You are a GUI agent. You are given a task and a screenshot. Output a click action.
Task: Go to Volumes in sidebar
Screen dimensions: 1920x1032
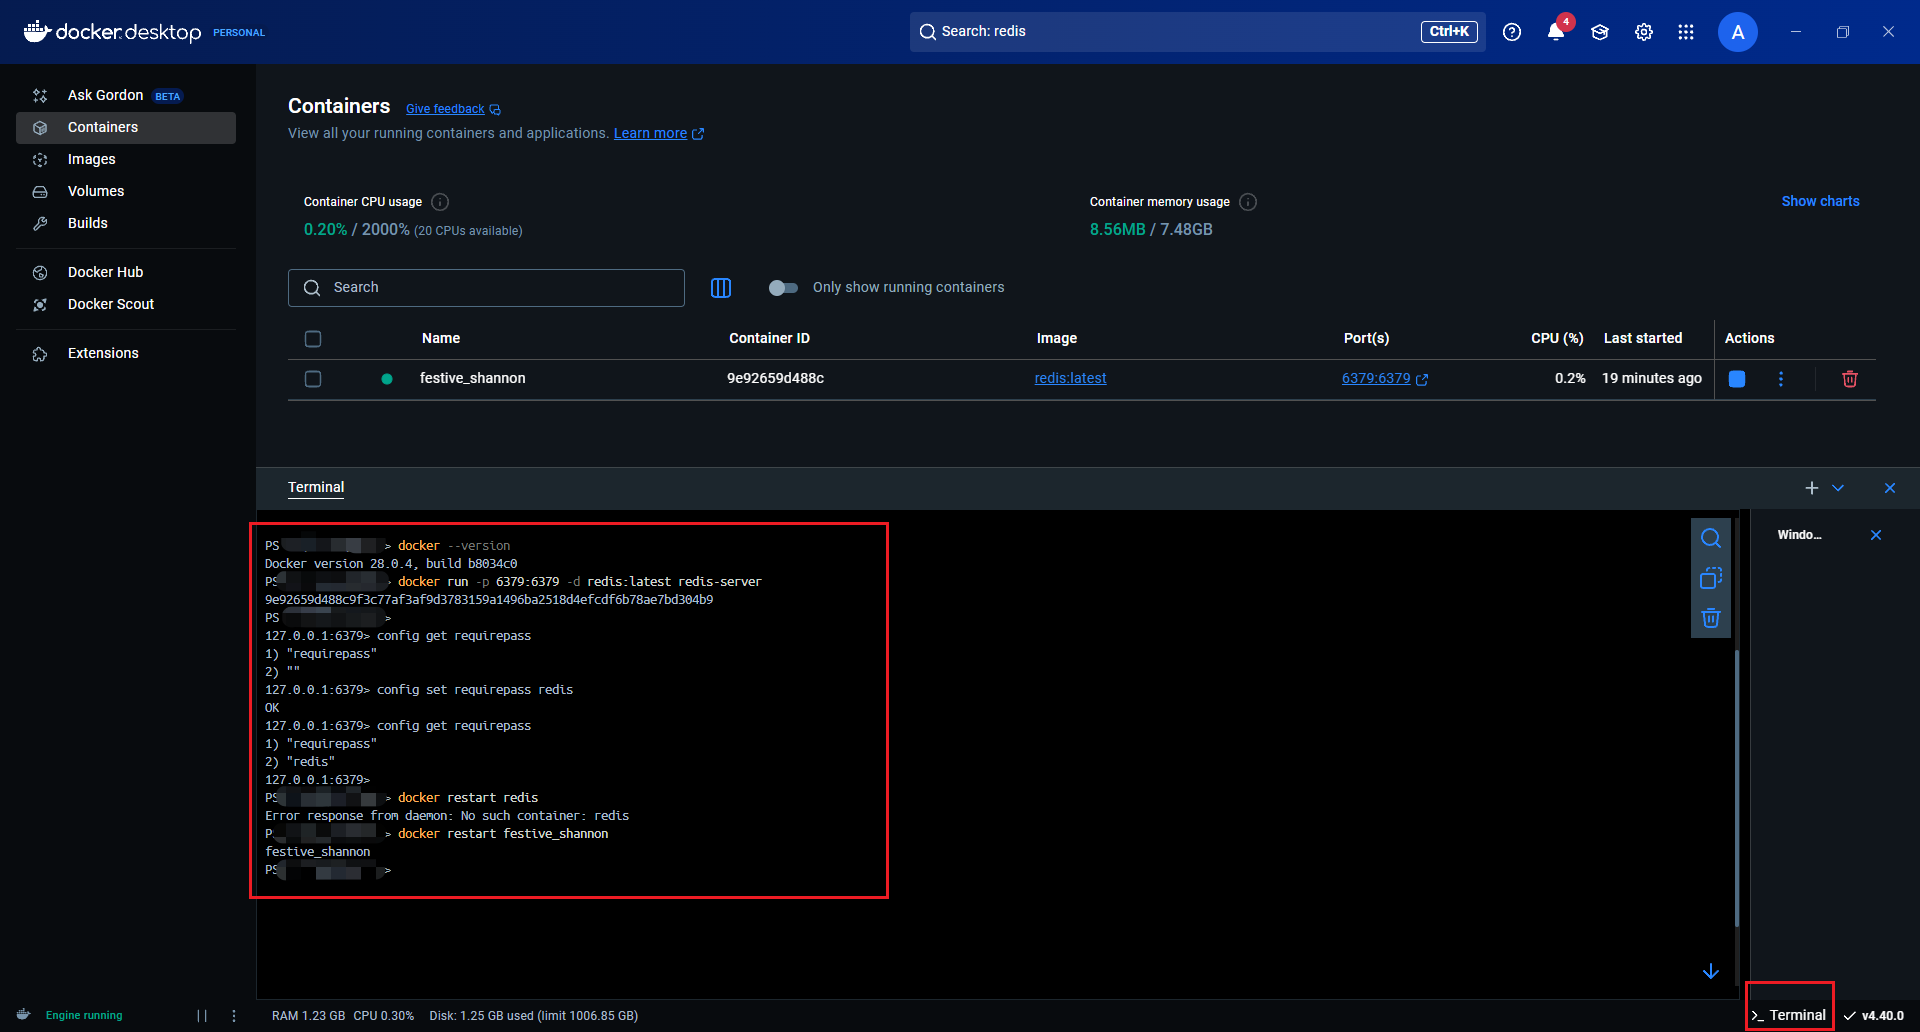[96, 191]
